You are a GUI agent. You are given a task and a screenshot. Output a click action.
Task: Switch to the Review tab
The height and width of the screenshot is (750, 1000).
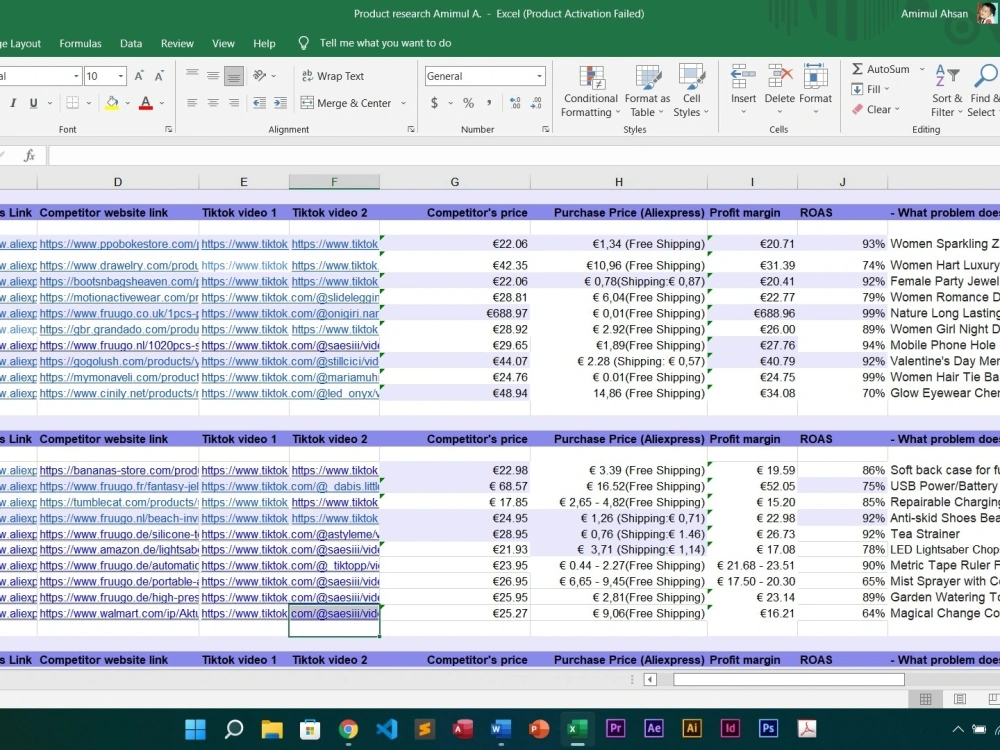(x=177, y=43)
